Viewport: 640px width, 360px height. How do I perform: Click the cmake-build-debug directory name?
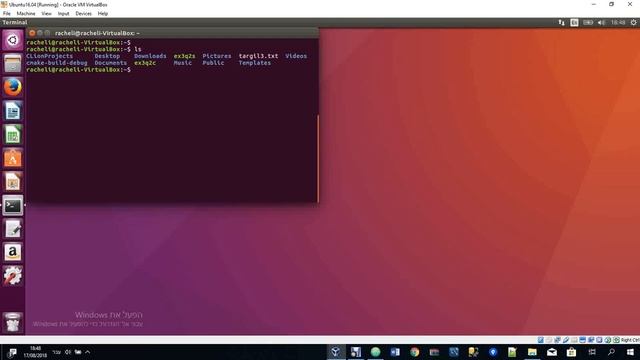[x=57, y=63]
